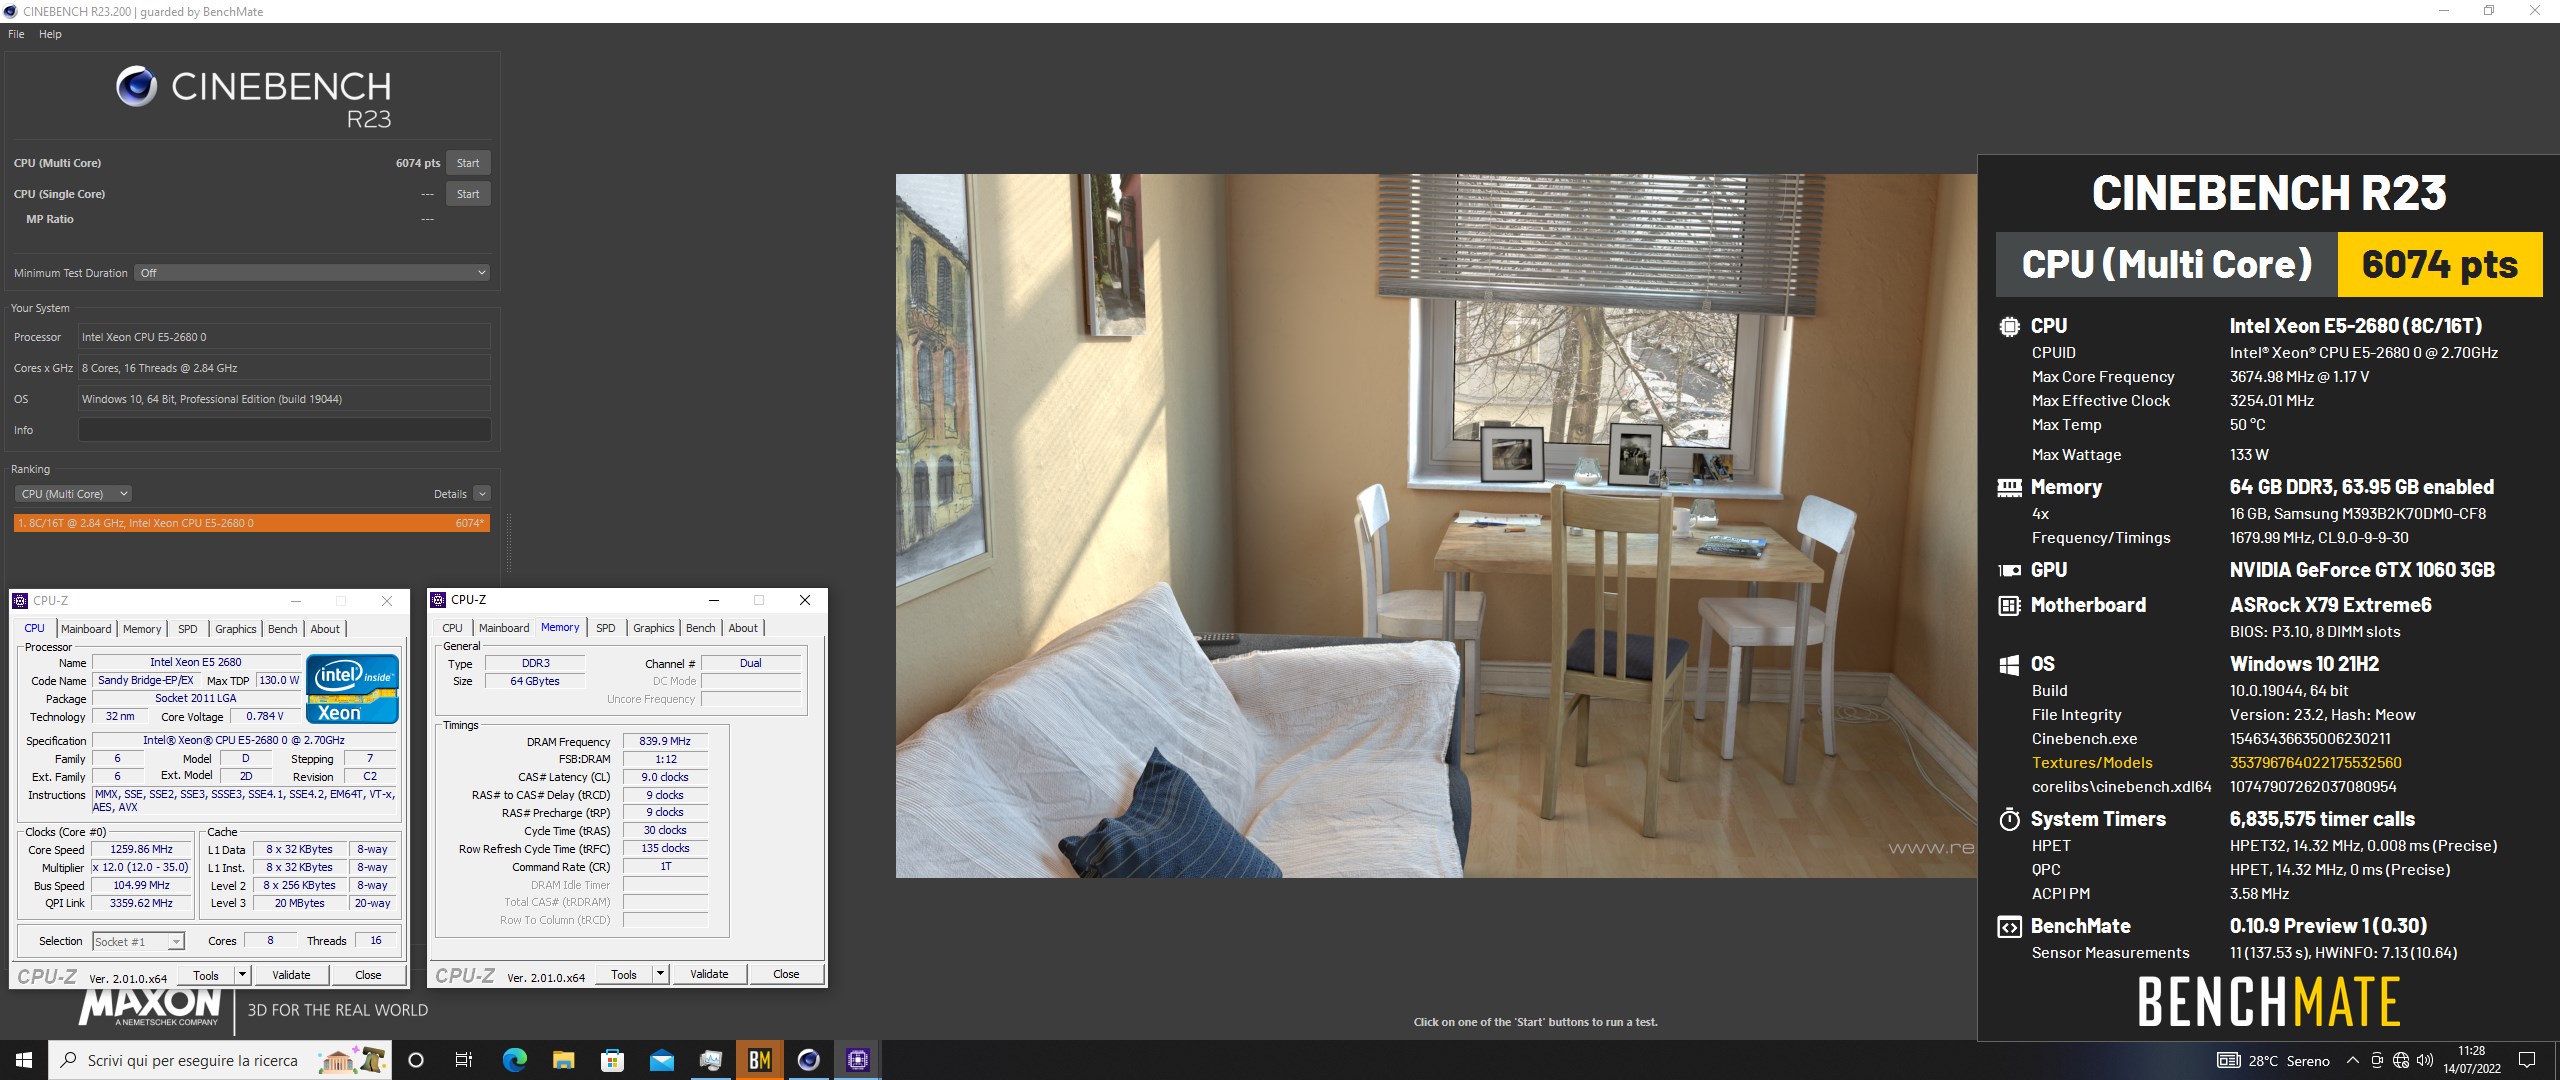Click the Cinebench R23 sphere logo

coord(136,87)
